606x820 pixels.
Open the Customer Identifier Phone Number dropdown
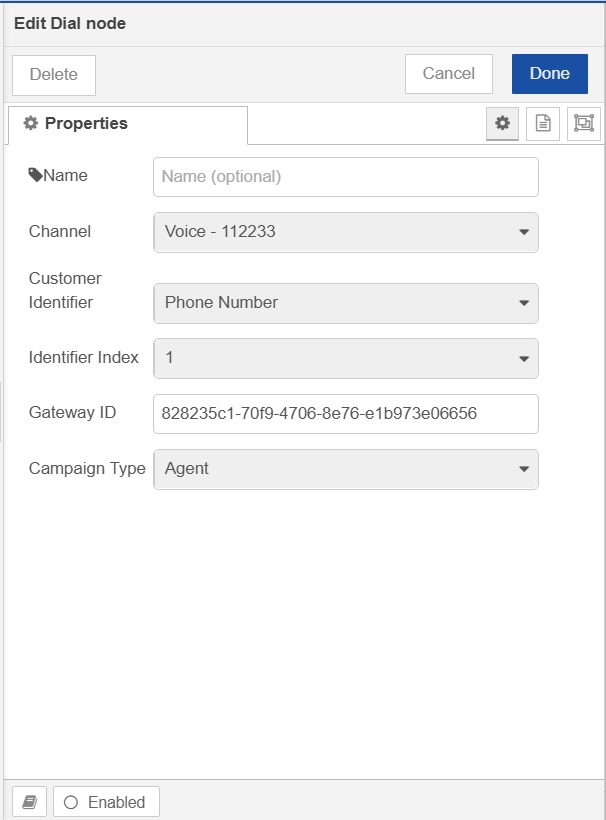(346, 303)
